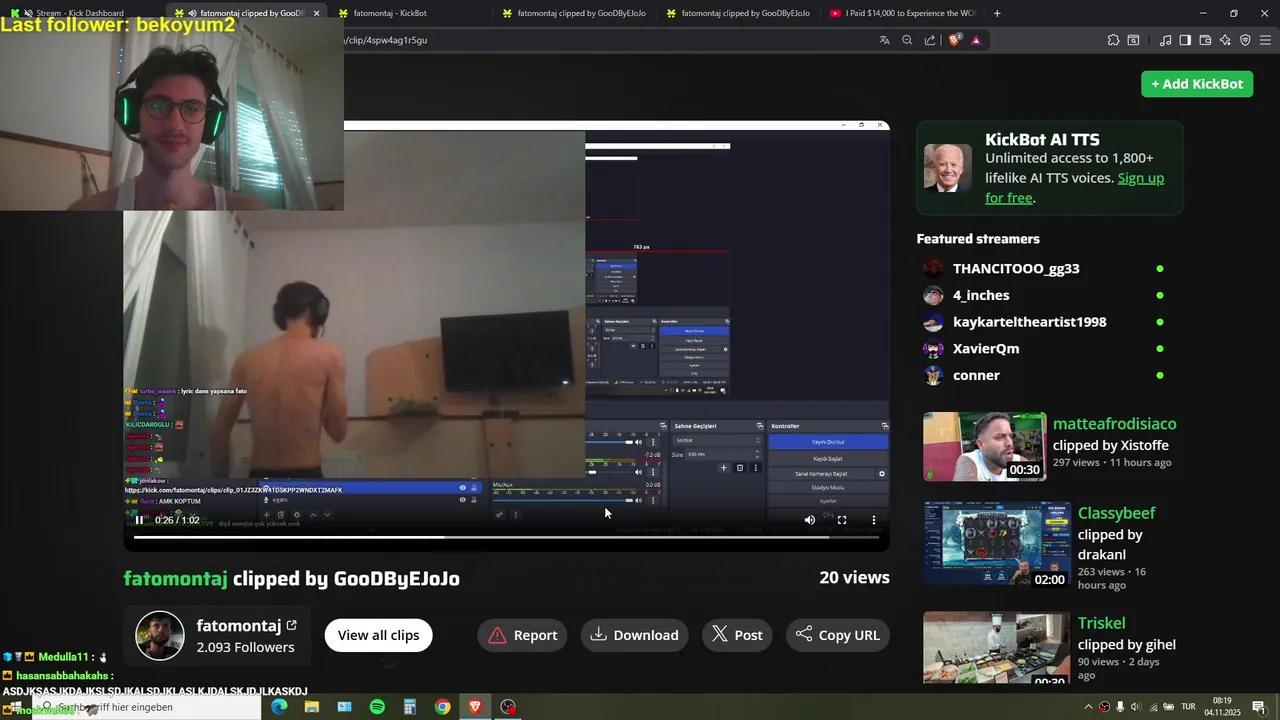Screen dimensions: 1280x720
Task: Click the Classybeef streamer name
Action: (x=1116, y=513)
